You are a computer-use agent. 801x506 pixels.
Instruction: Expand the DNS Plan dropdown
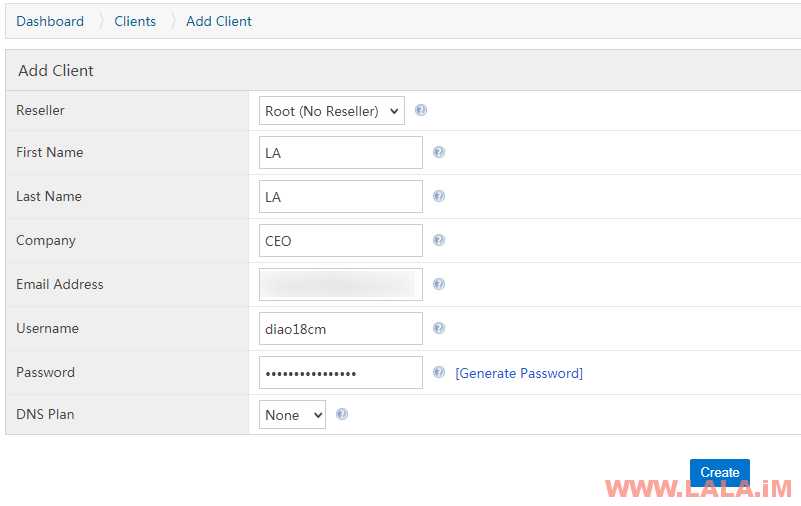click(x=292, y=415)
